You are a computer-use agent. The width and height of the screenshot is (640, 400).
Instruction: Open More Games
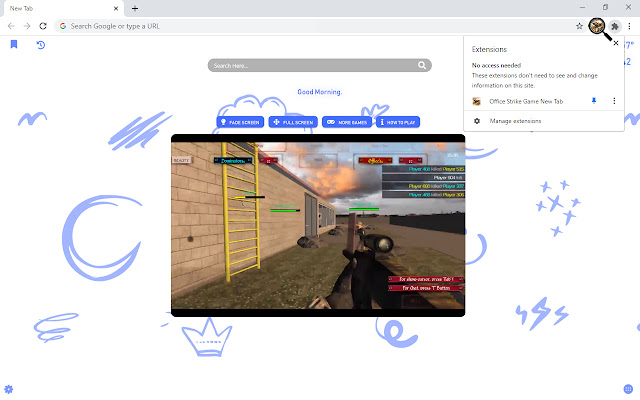pos(347,122)
